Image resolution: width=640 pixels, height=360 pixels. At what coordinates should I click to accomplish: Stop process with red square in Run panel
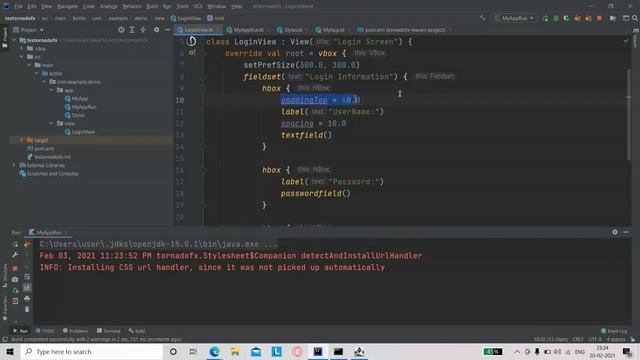[x=15, y=268]
